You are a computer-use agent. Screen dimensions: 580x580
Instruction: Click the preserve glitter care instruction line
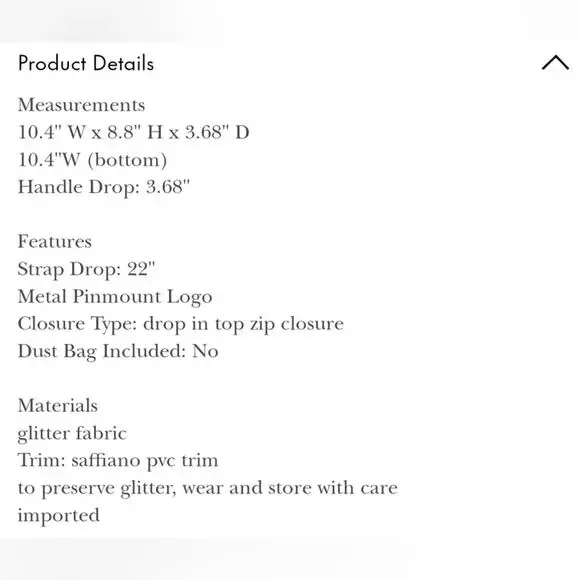[208, 488]
